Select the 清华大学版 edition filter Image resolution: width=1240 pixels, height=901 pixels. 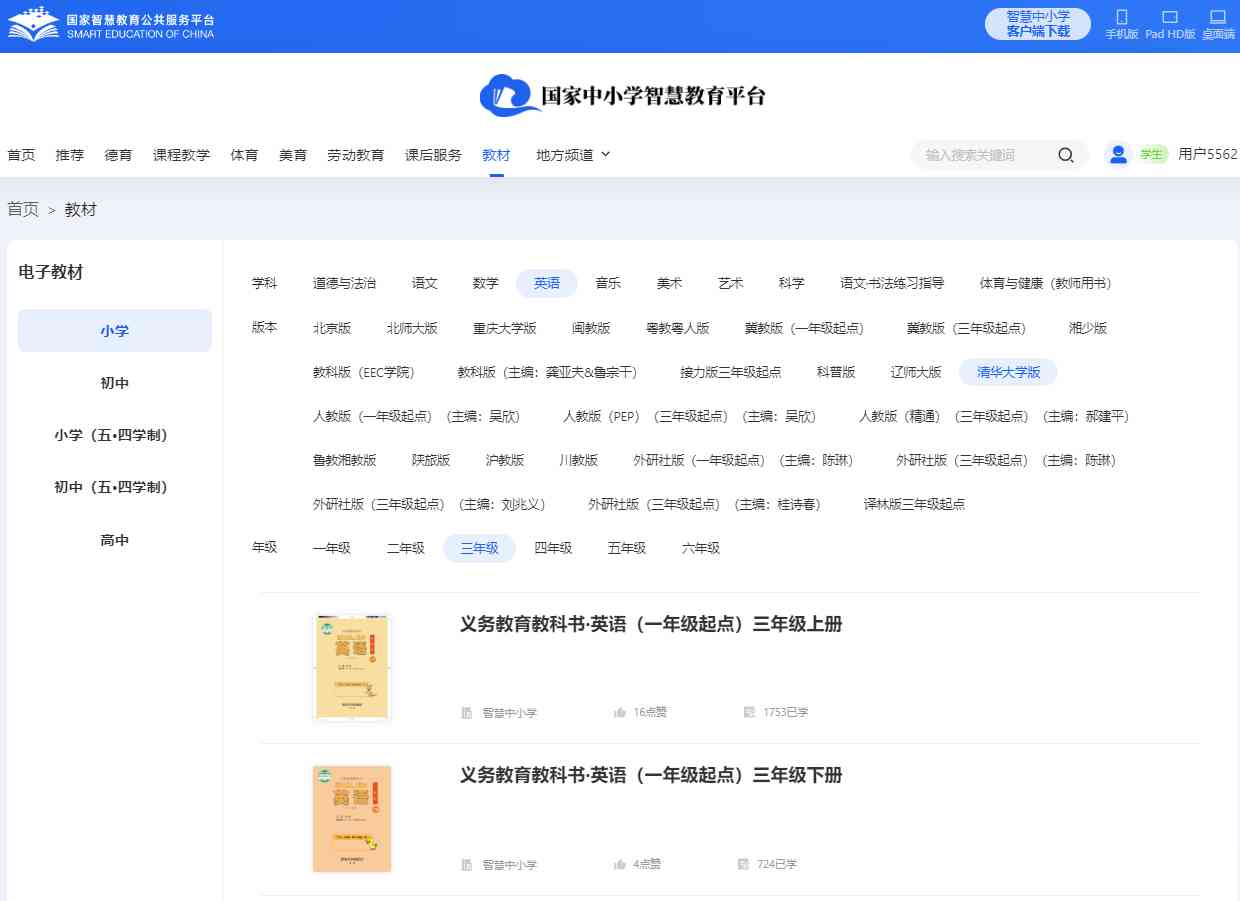pyautogui.click(x=1009, y=372)
